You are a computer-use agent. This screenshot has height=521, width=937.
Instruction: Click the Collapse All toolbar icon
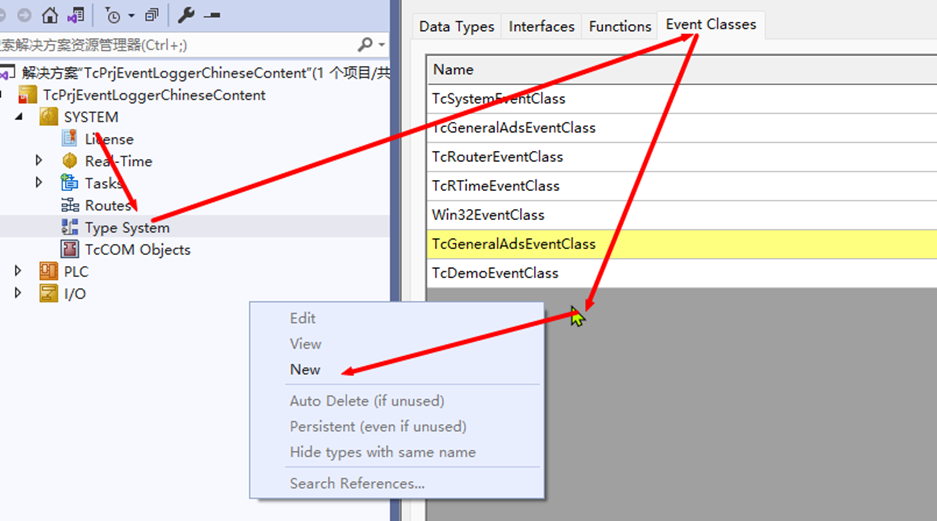151,15
